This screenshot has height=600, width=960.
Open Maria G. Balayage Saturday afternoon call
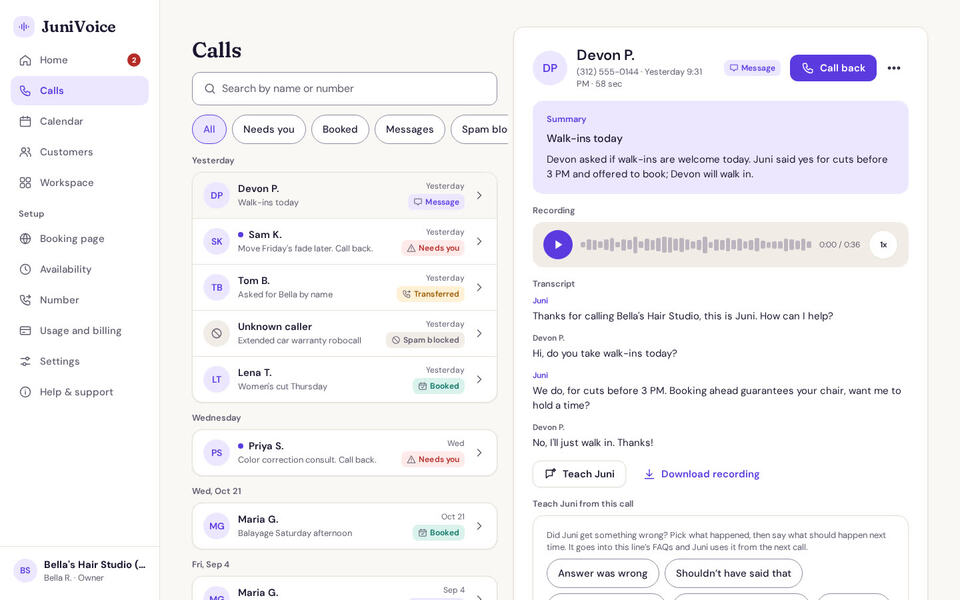344,526
